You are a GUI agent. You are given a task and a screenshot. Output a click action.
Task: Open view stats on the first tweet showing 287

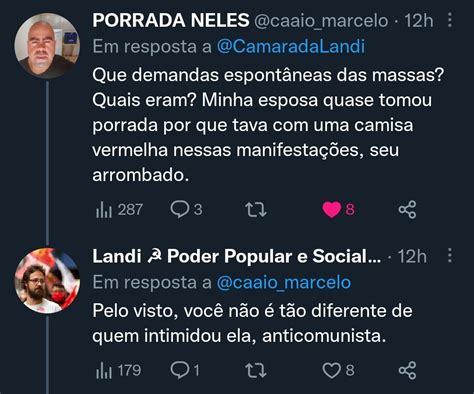coord(119,210)
